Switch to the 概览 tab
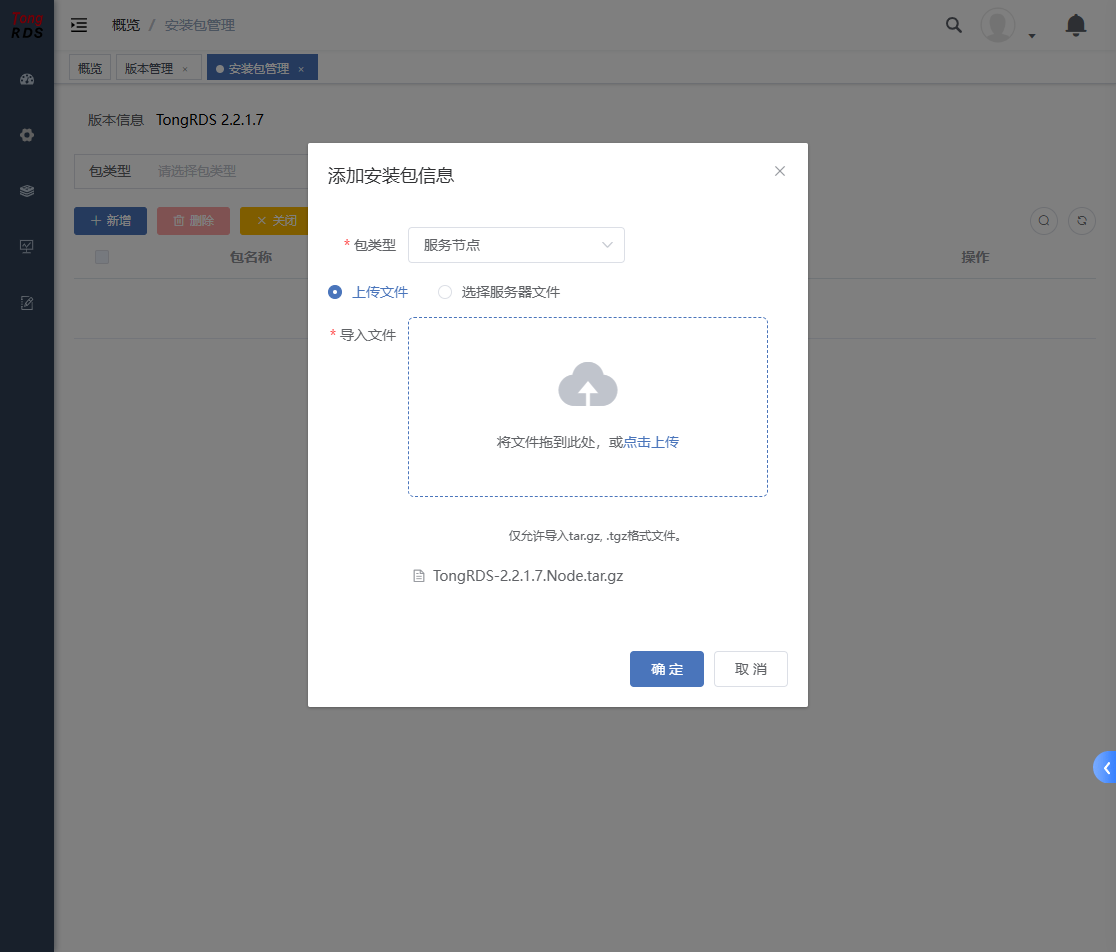The height and width of the screenshot is (952, 1116). tap(90, 68)
